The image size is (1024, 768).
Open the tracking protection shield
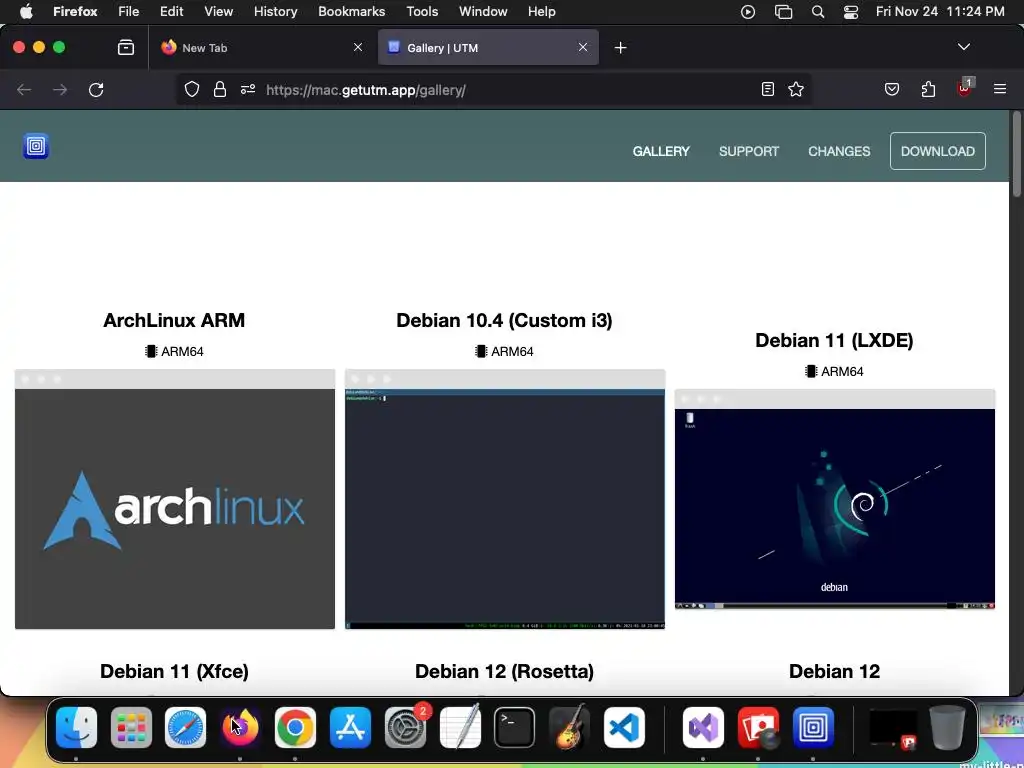[x=191, y=89]
